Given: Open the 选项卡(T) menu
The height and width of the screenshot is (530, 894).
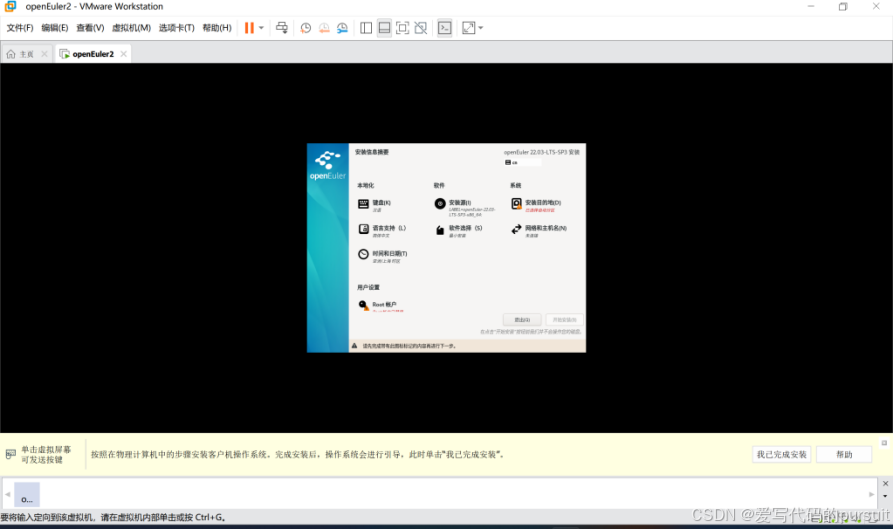Looking at the screenshot, I should click(176, 28).
